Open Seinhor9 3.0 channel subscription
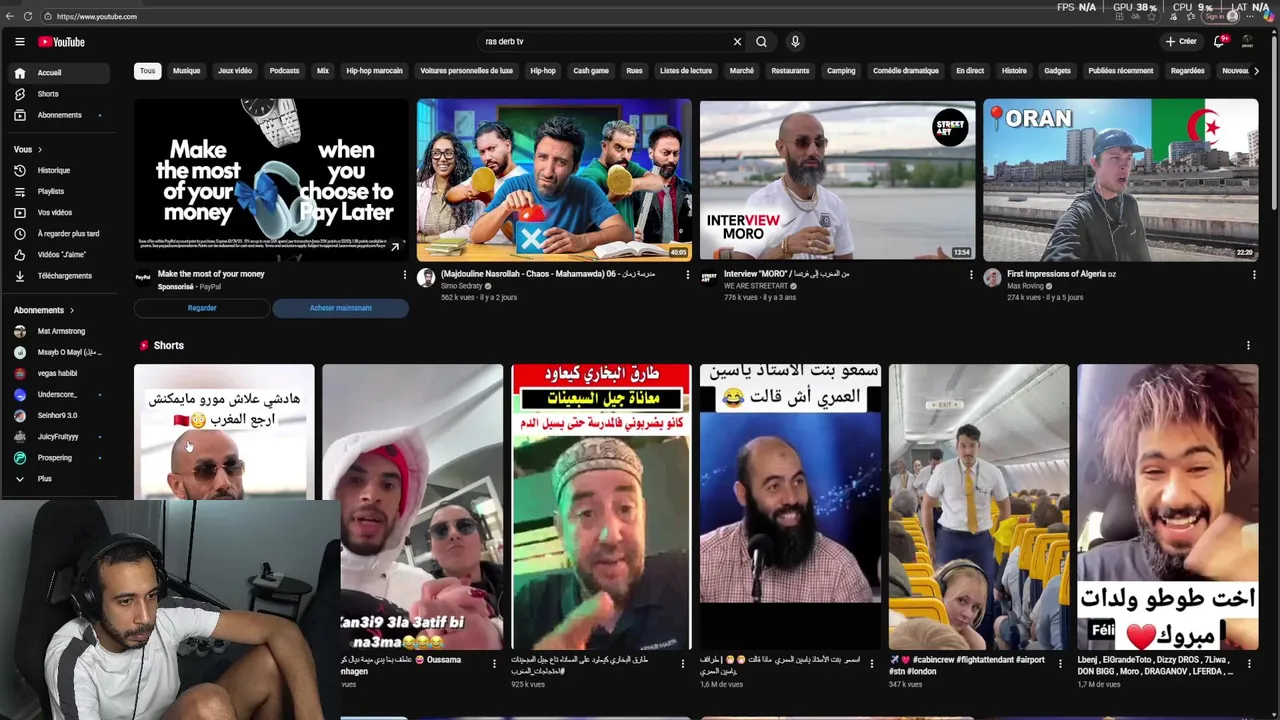Screen dimensions: 1280x720 (60, 415)
